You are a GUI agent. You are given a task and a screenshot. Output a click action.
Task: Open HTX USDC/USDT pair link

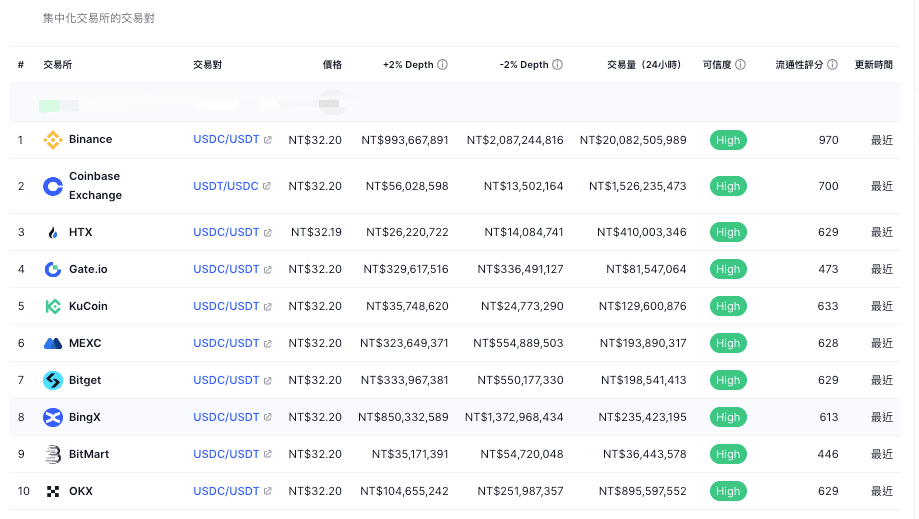coord(226,232)
